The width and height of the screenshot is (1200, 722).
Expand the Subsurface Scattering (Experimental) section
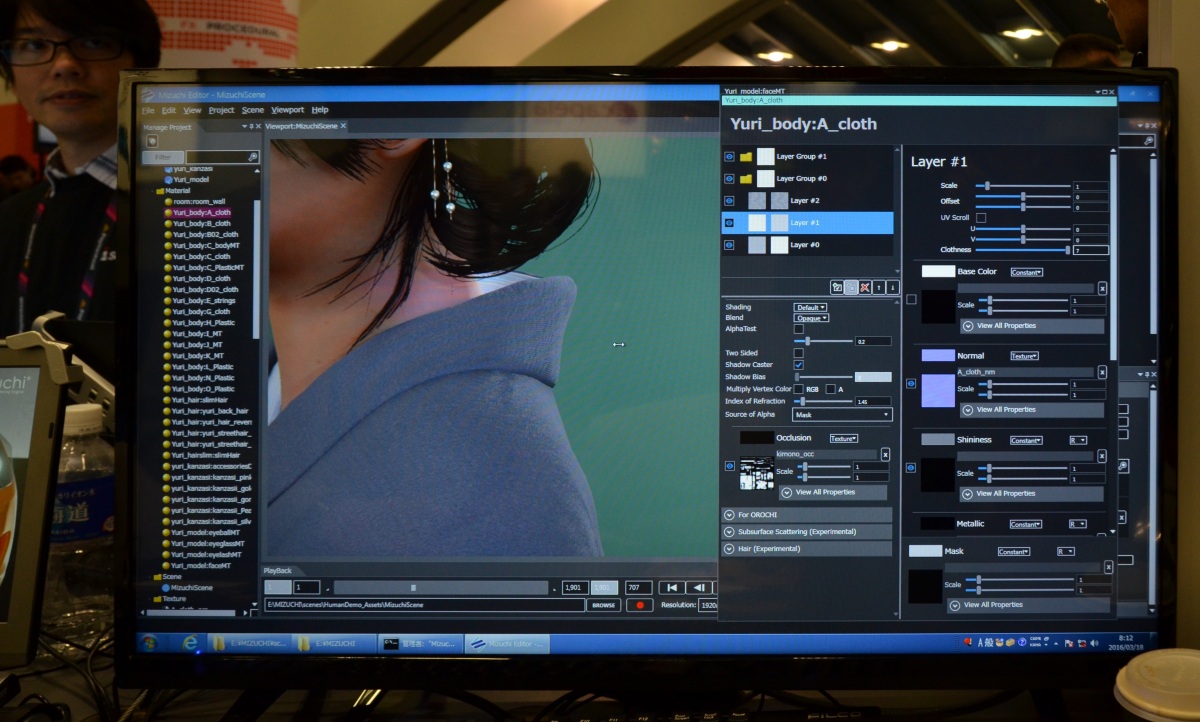pos(806,532)
